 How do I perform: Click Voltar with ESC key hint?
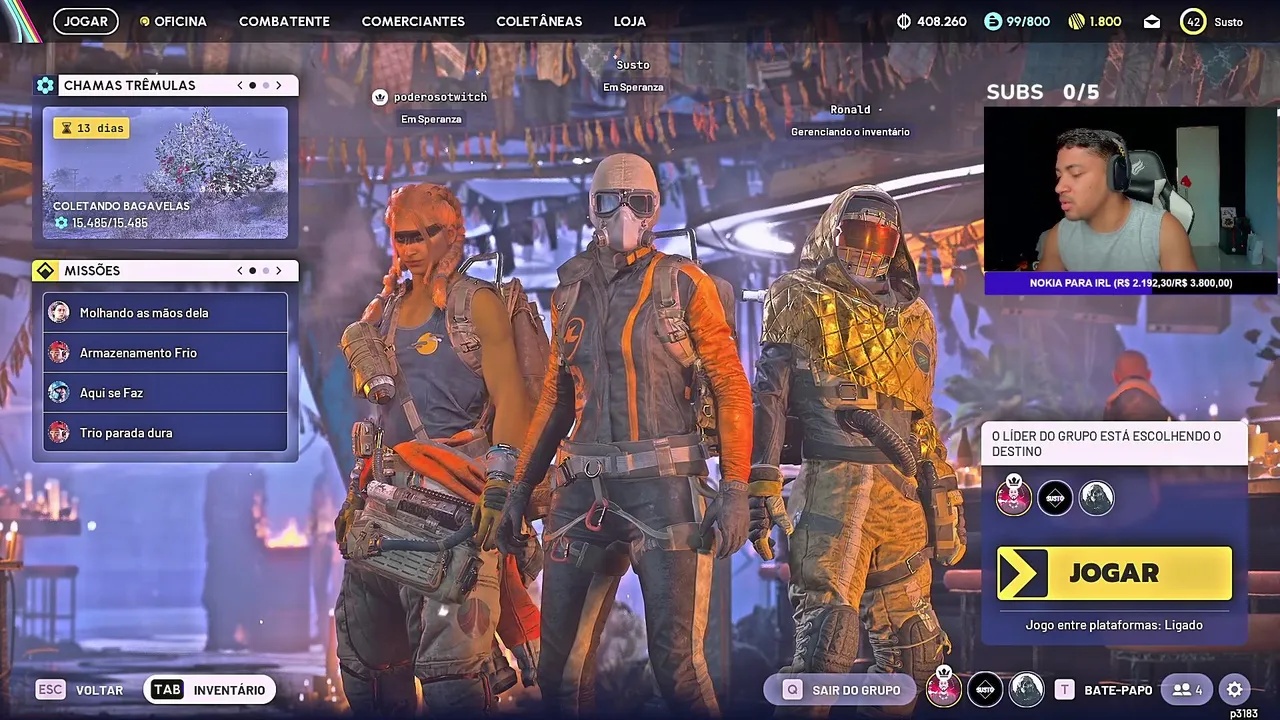[x=80, y=690]
